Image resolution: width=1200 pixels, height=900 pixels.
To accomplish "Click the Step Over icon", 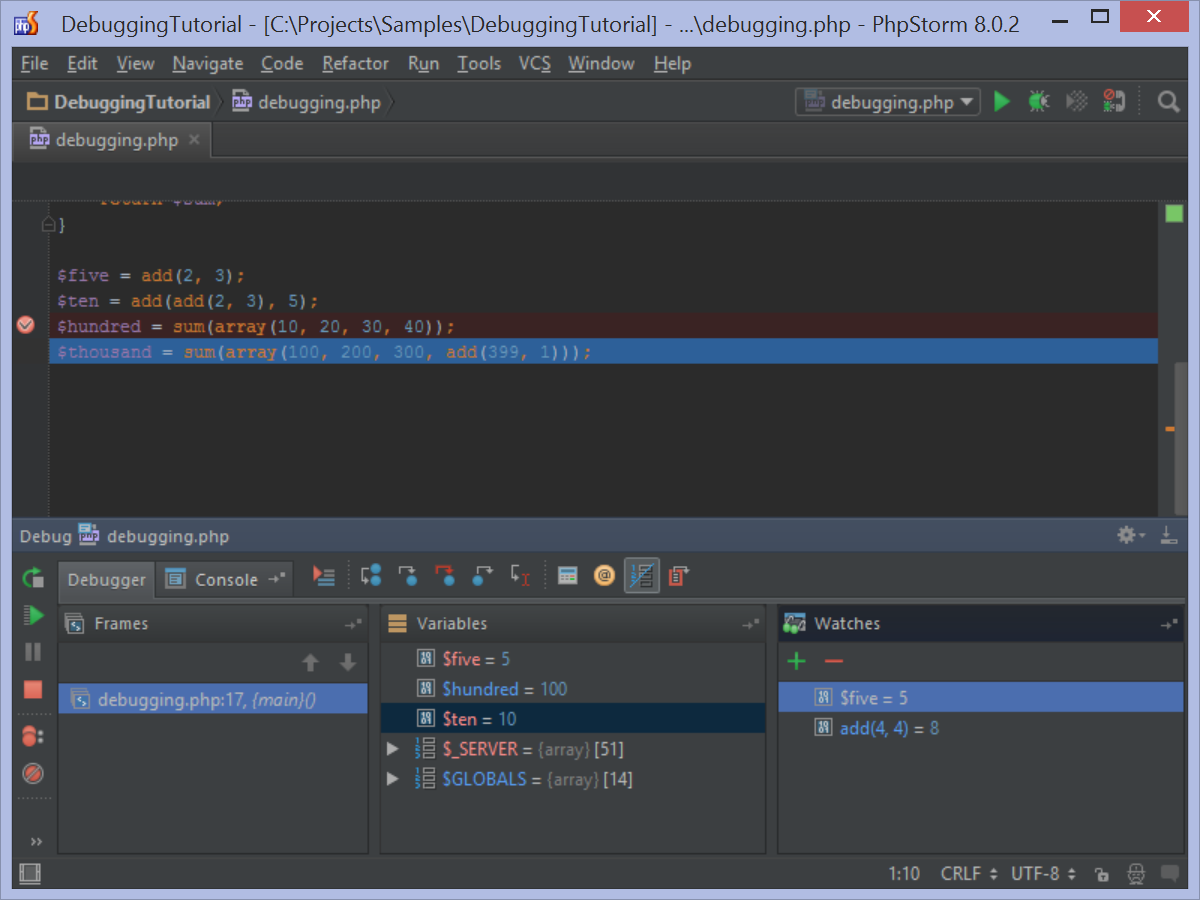I will click(371, 575).
